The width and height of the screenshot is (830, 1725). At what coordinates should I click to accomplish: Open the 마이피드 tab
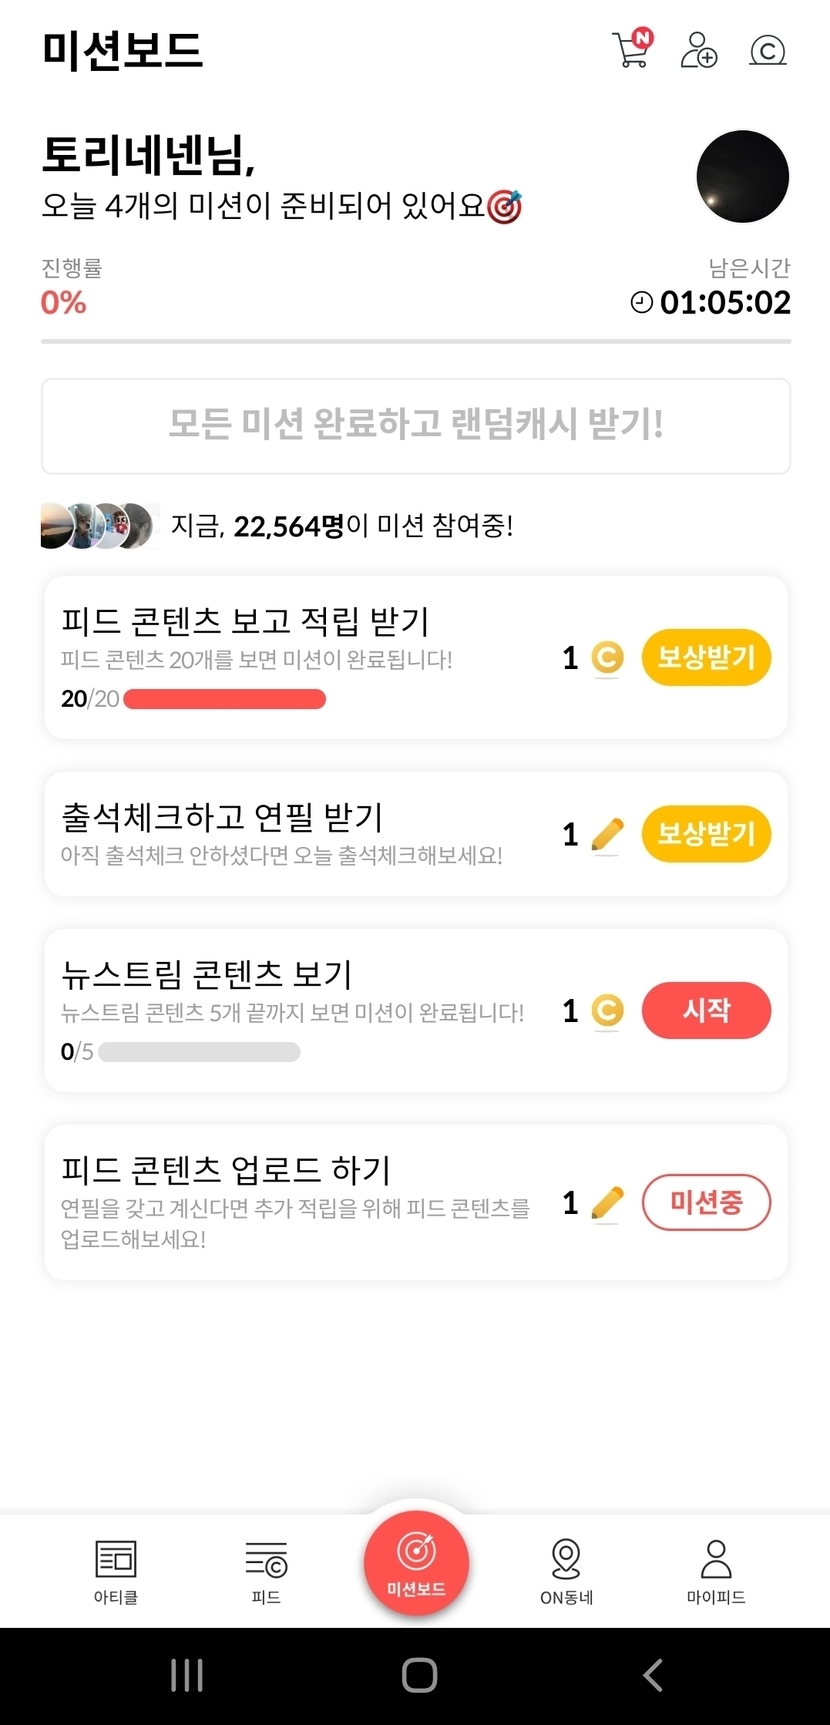(716, 1570)
